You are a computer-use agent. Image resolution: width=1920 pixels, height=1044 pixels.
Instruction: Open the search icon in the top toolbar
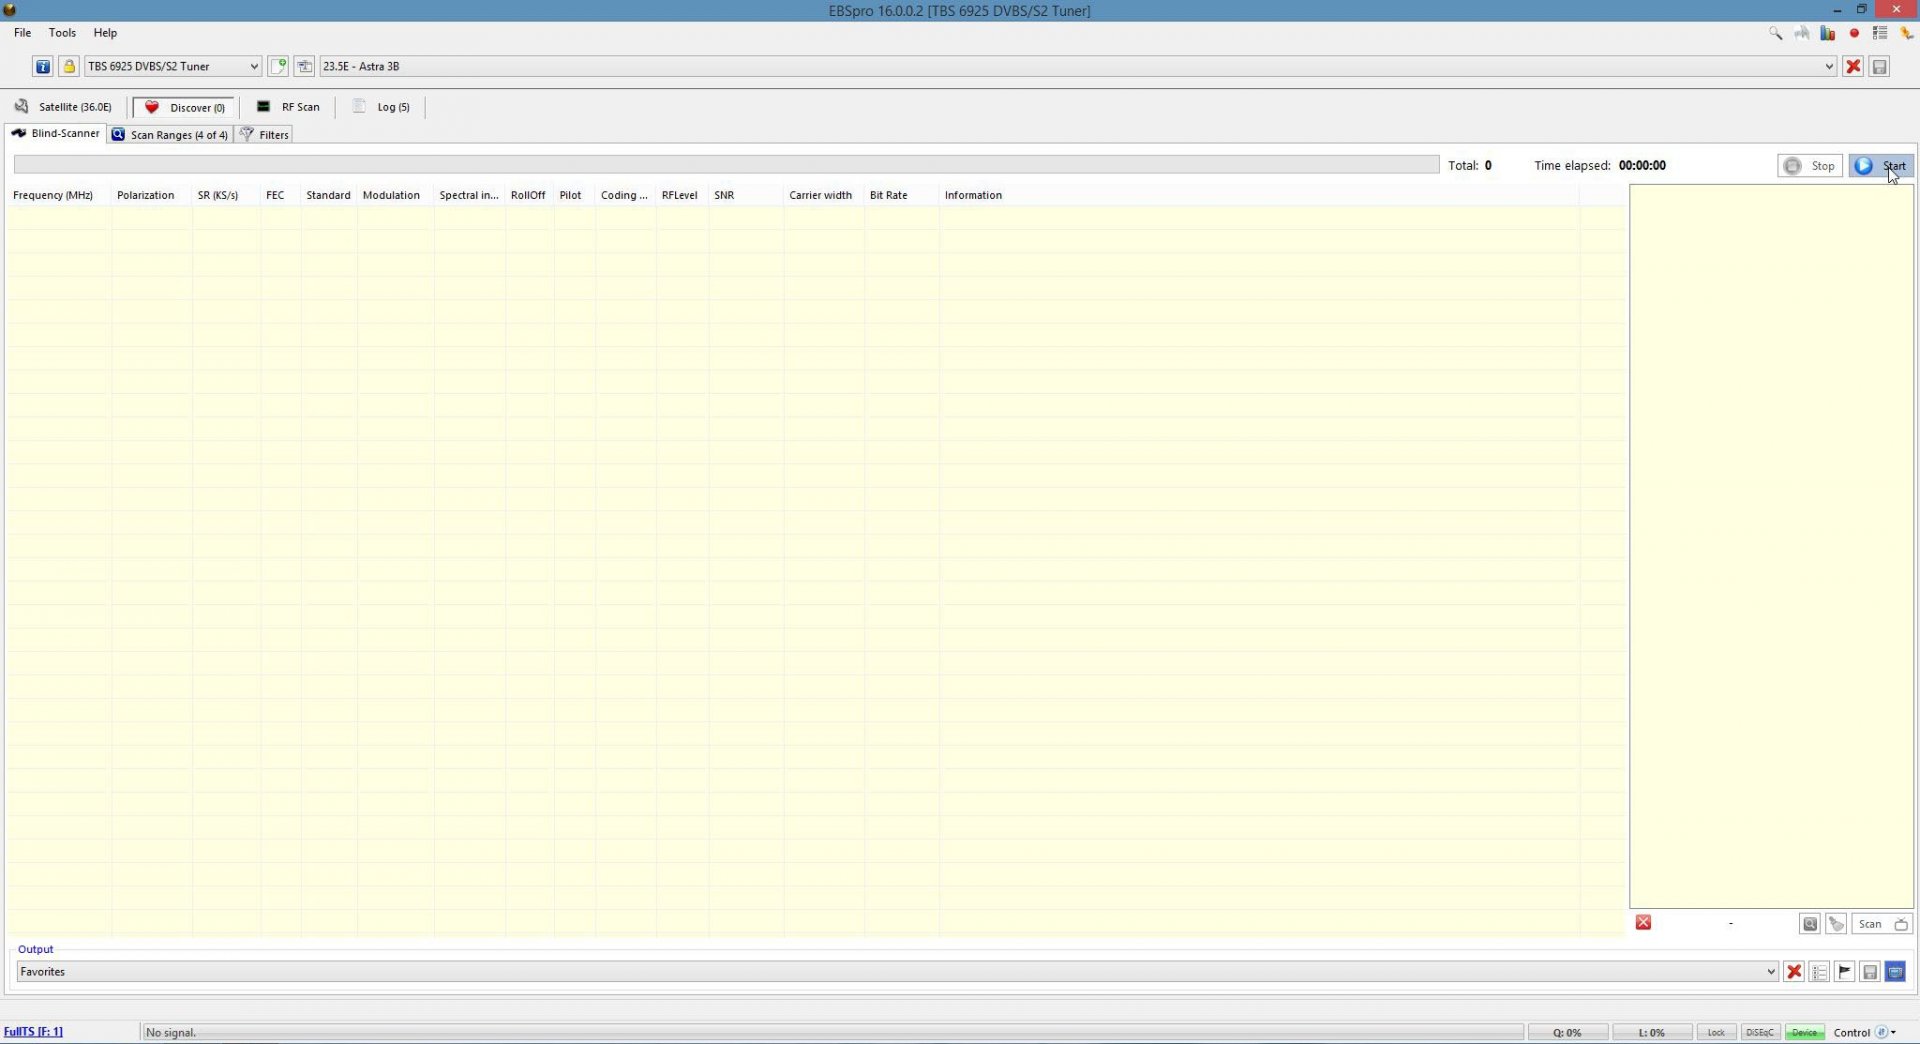1775,33
